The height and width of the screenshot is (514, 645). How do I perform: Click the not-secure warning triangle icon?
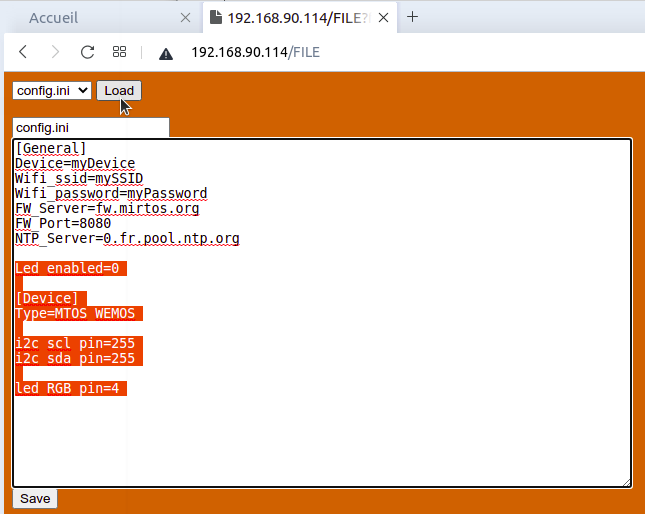coord(166,53)
